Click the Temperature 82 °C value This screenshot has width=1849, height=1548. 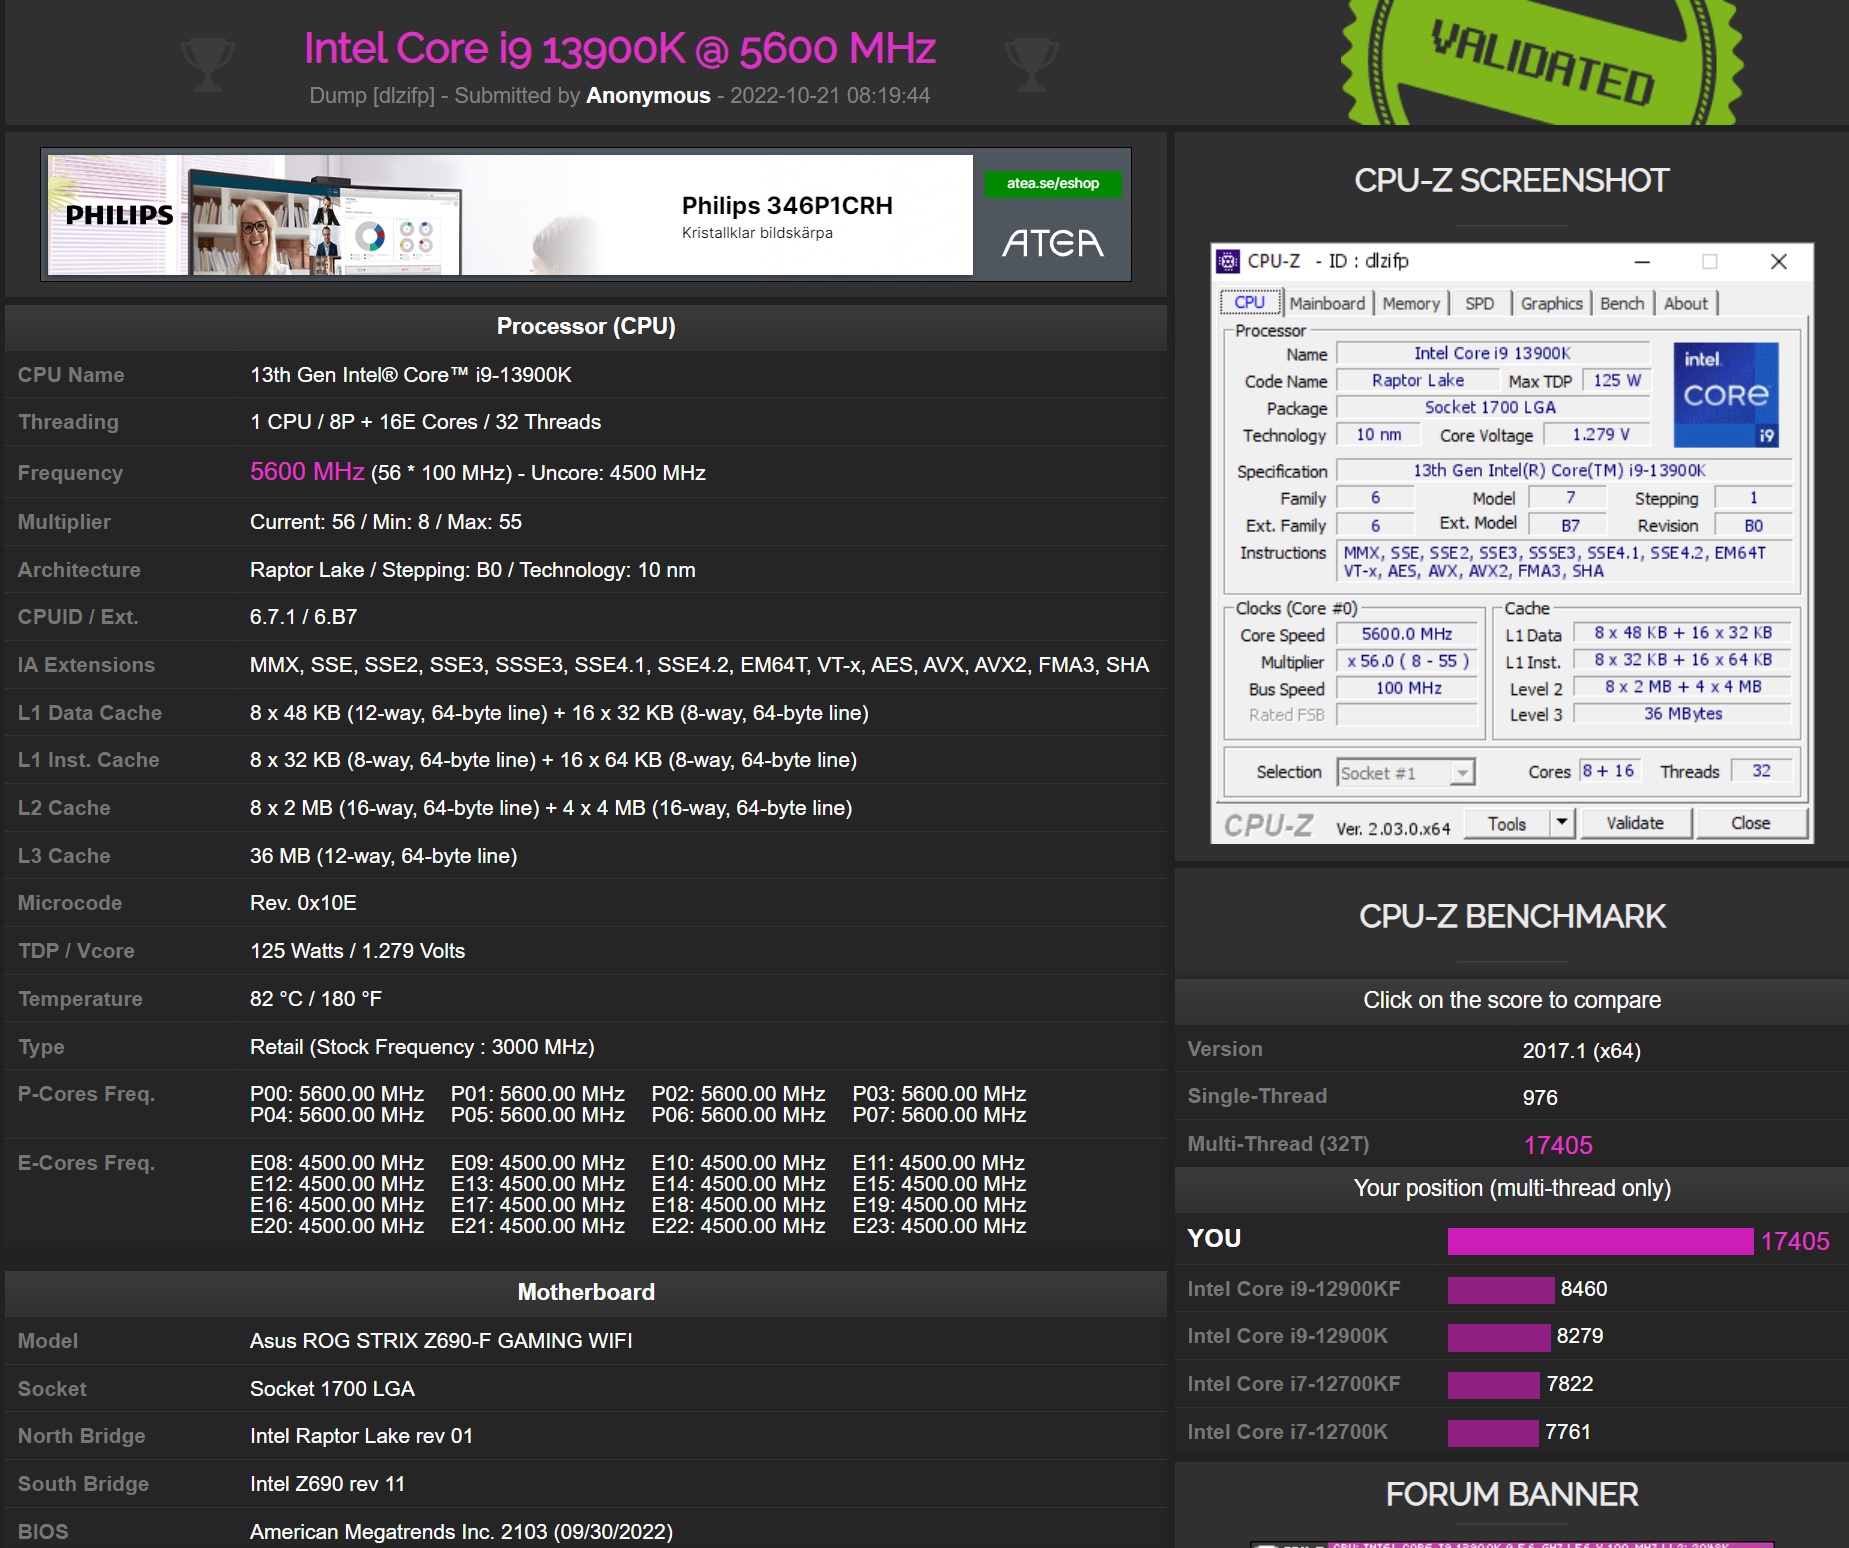click(316, 999)
